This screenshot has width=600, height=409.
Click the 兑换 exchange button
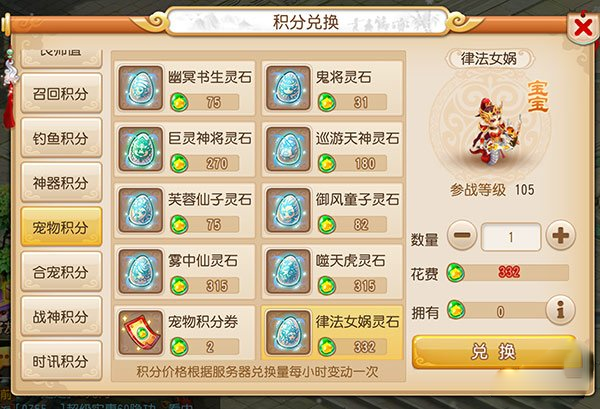[494, 352]
